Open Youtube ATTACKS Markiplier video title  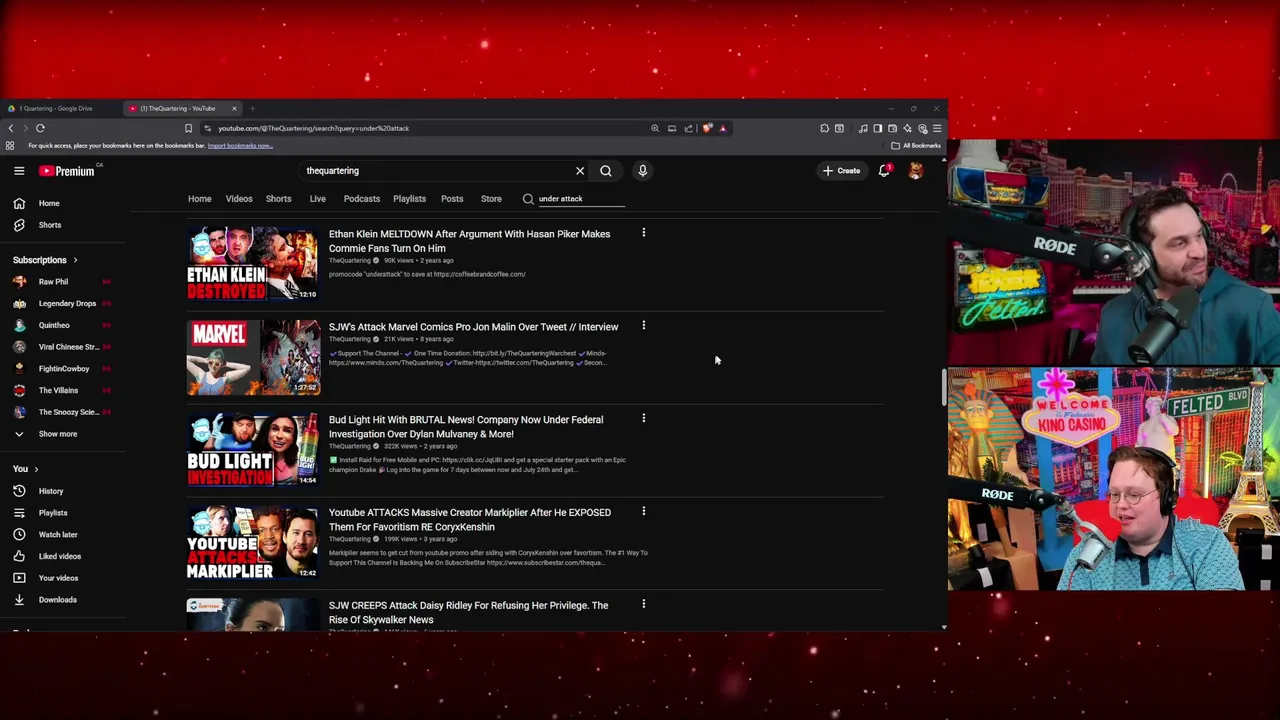[x=470, y=520]
